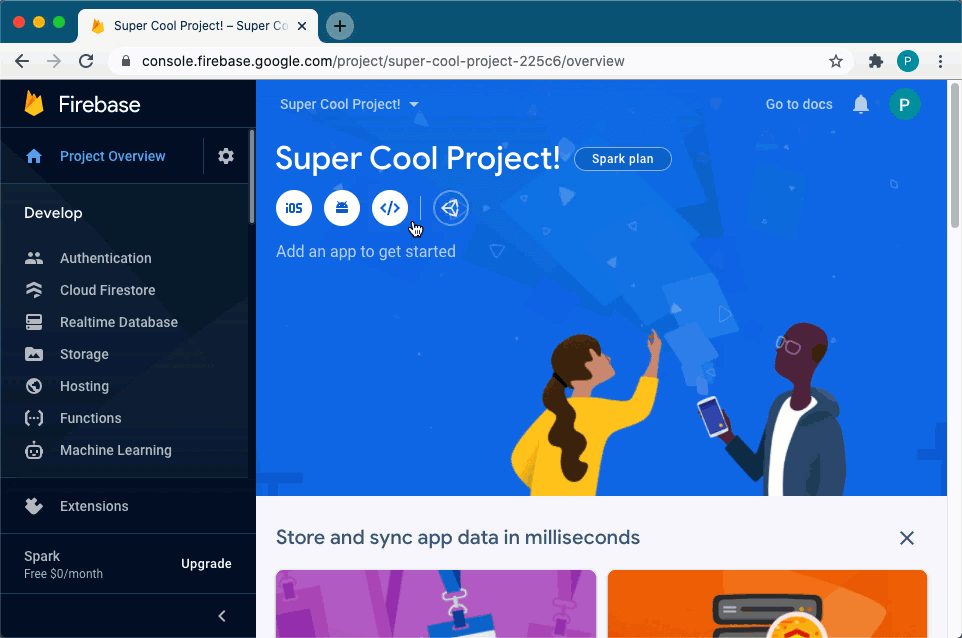Dismiss the Store and sync app data section

tap(907, 538)
